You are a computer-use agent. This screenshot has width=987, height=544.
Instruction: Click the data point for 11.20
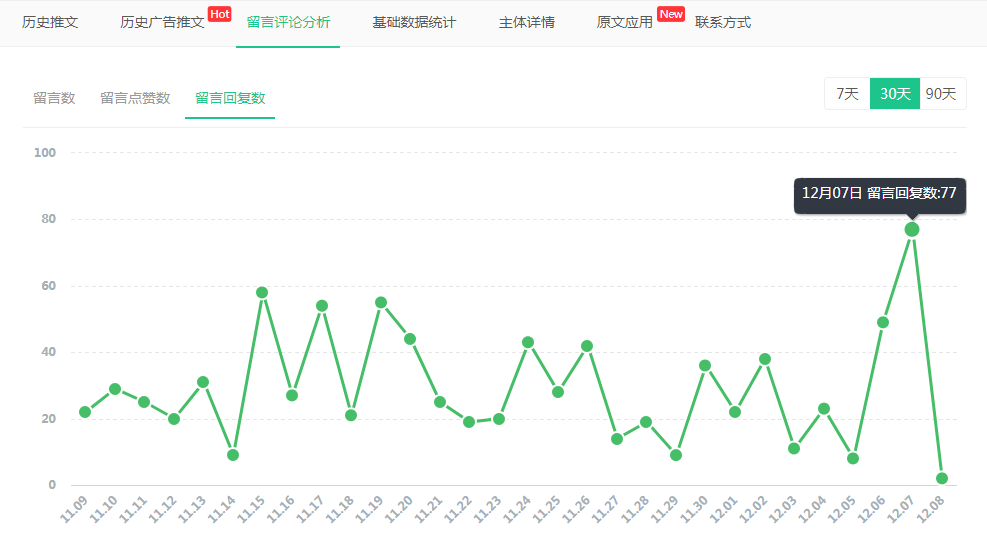coord(410,339)
